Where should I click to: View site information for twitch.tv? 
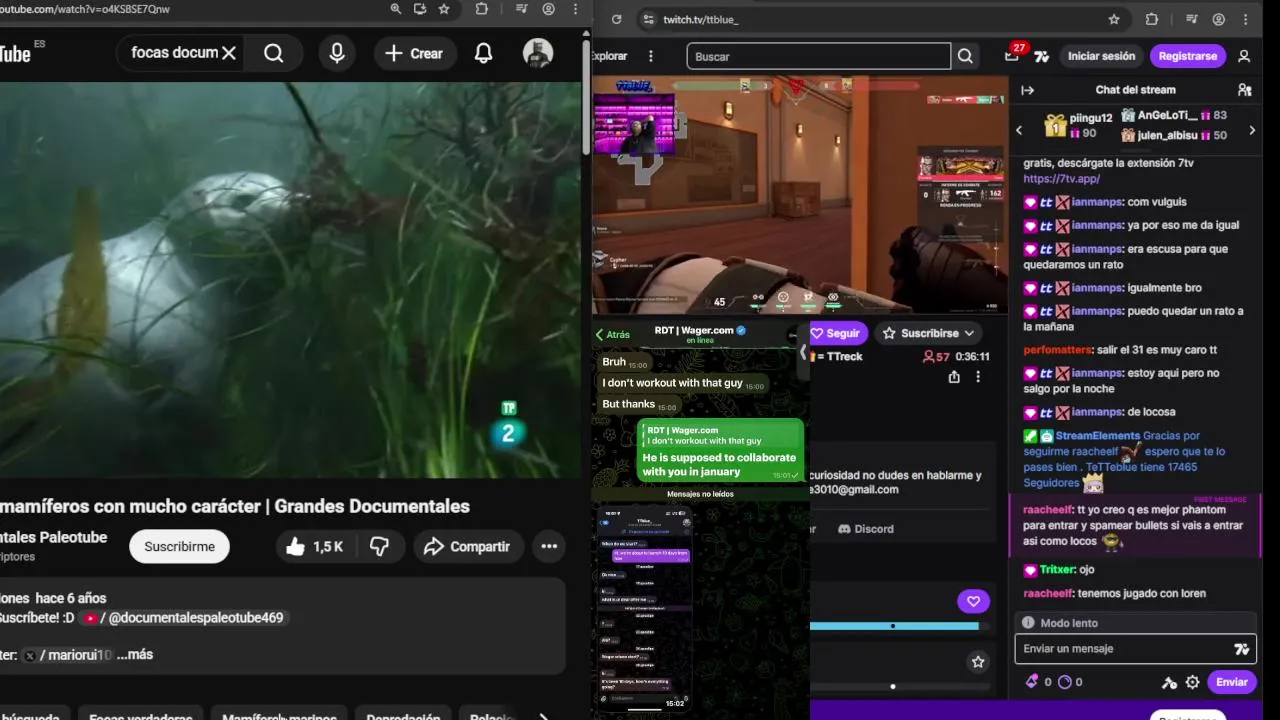point(648,19)
